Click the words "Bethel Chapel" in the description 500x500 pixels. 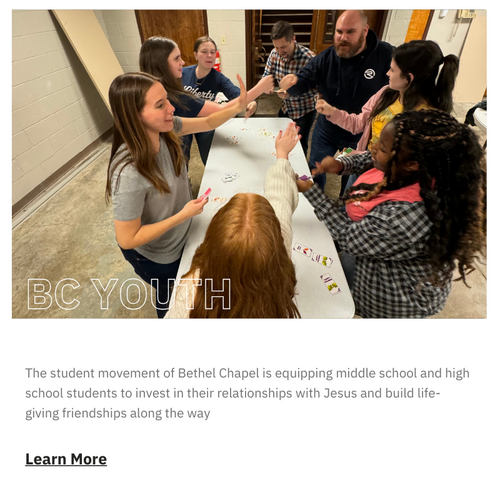(x=219, y=373)
